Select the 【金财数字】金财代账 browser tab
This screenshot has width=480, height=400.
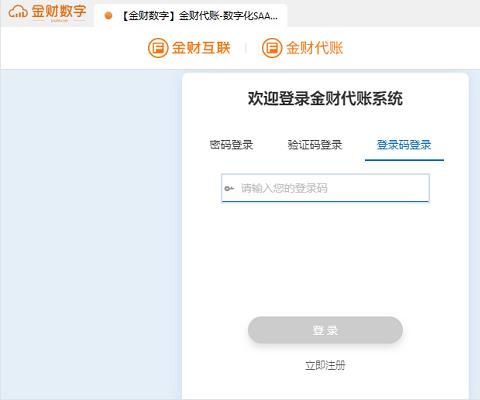tap(191, 16)
